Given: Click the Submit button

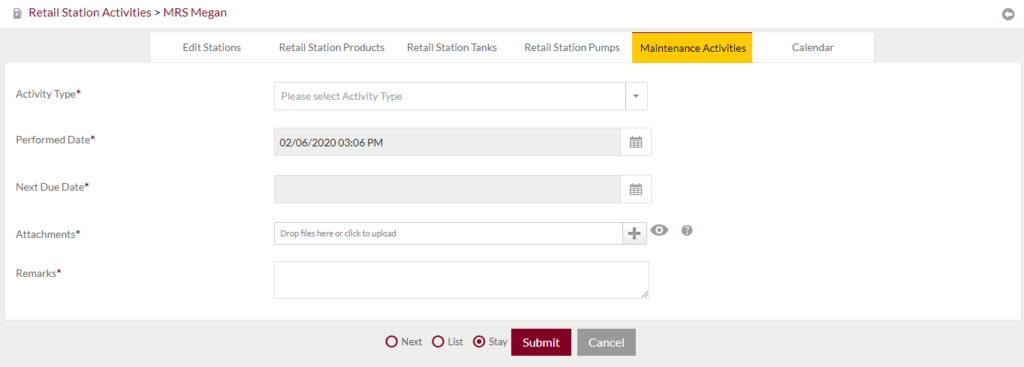Looking at the screenshot, I should pyautogui.click(x=541, y=342).
